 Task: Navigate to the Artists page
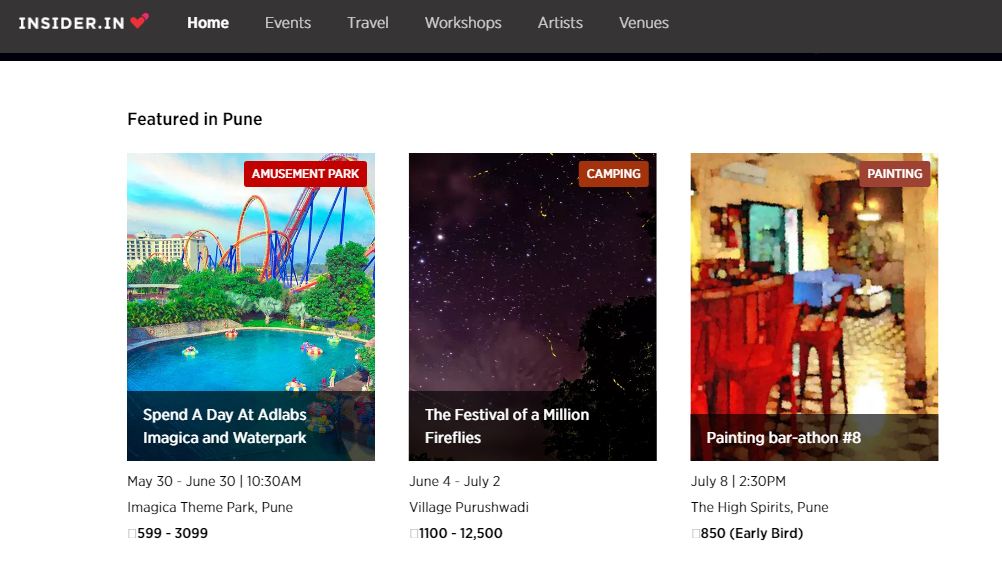tap(560, 23)
